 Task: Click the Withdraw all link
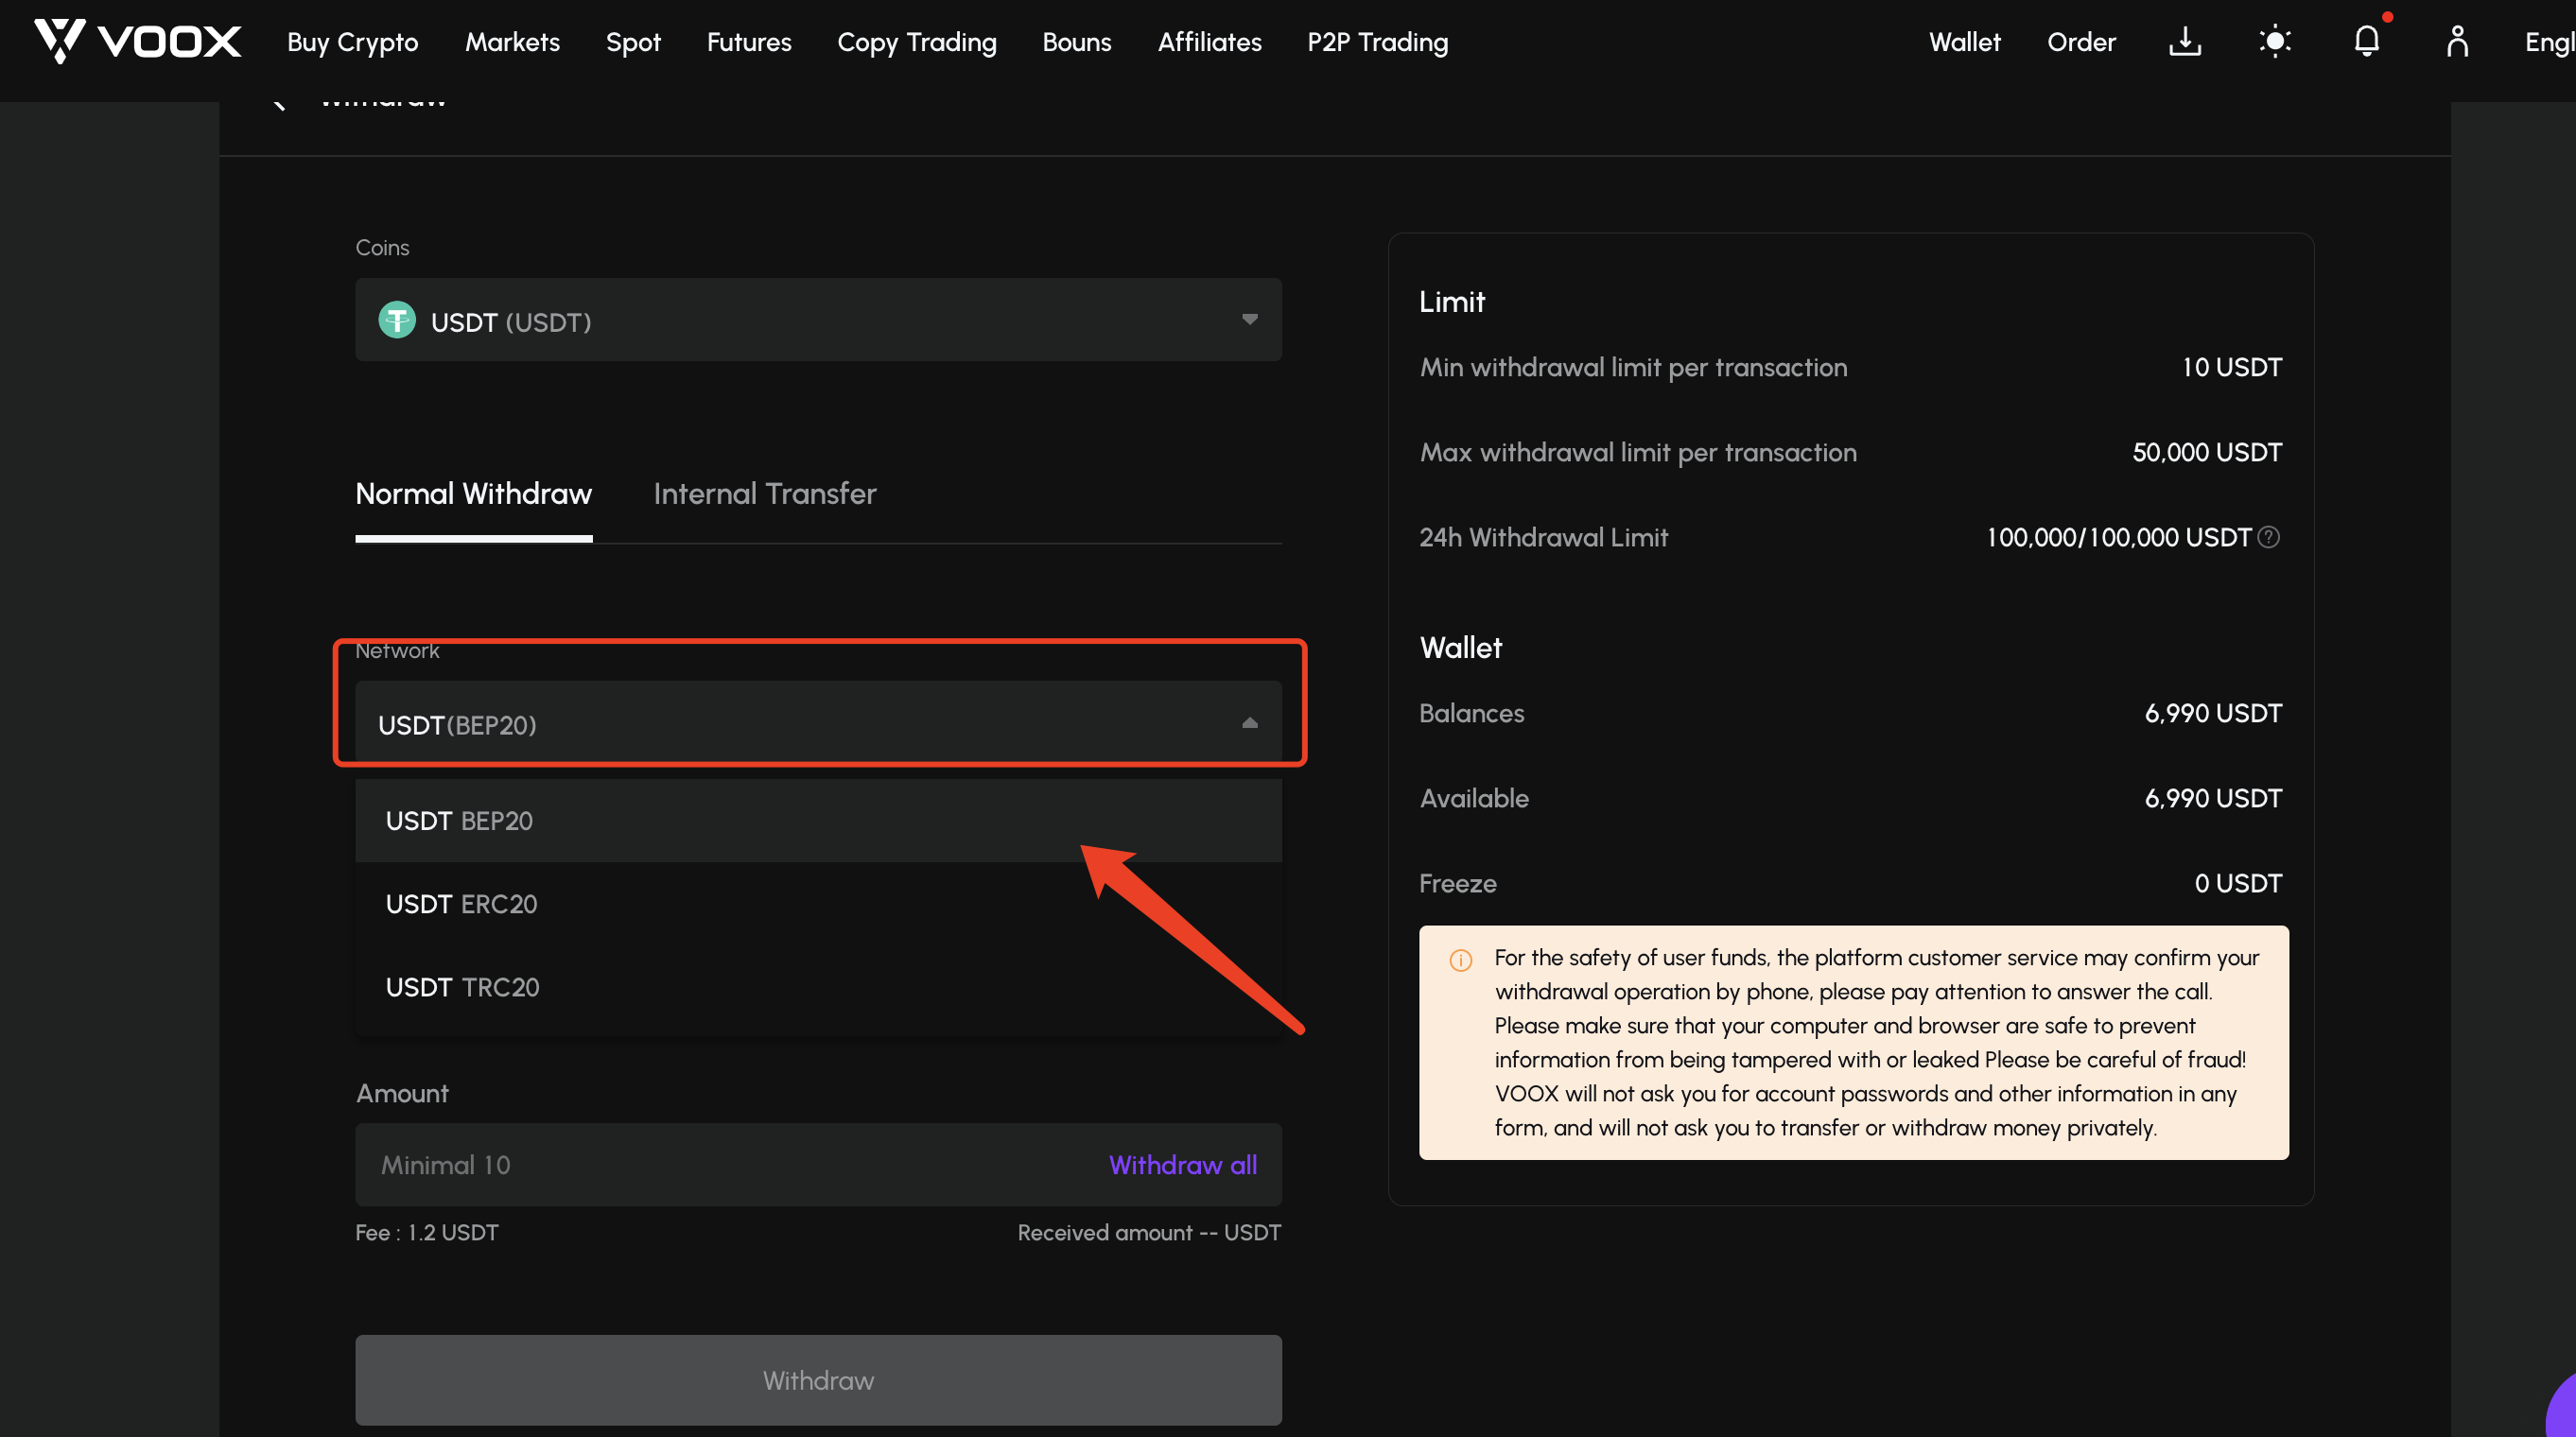(x=1183, y=1165)
